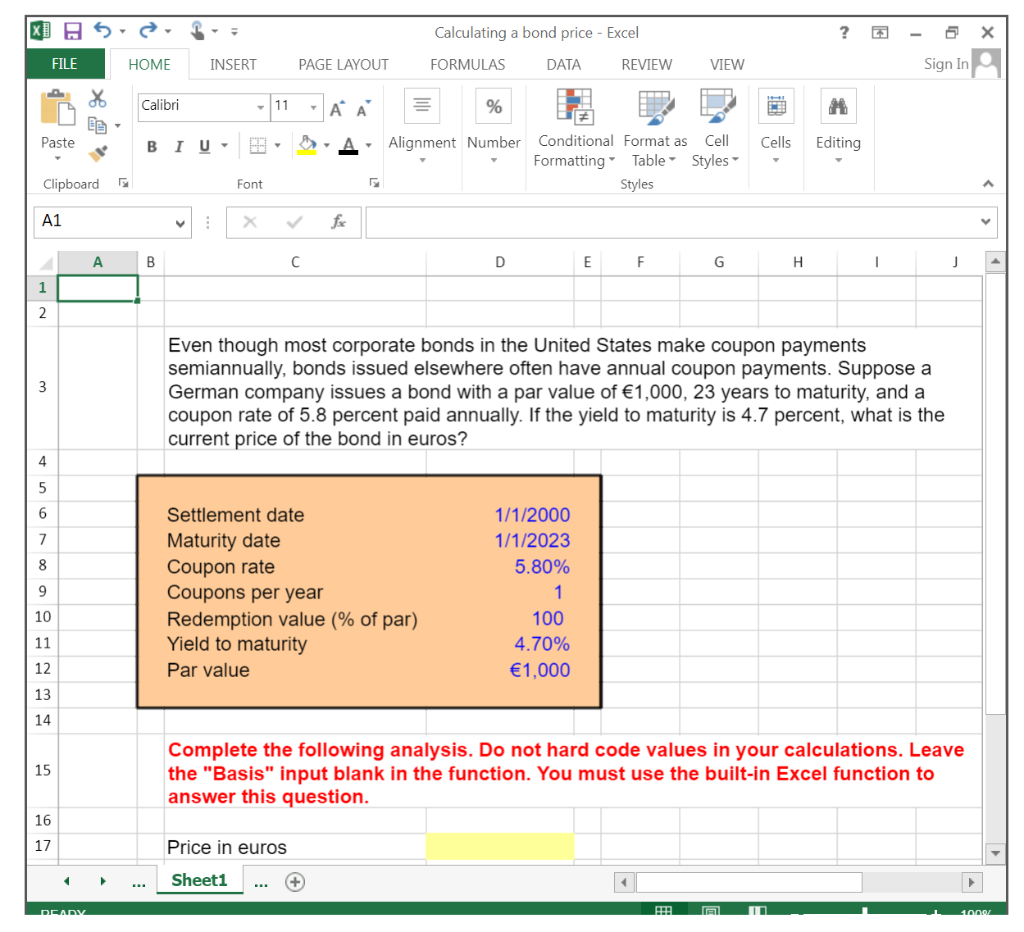
Task: Open the DATA ribbon tab
Action: 563,64
